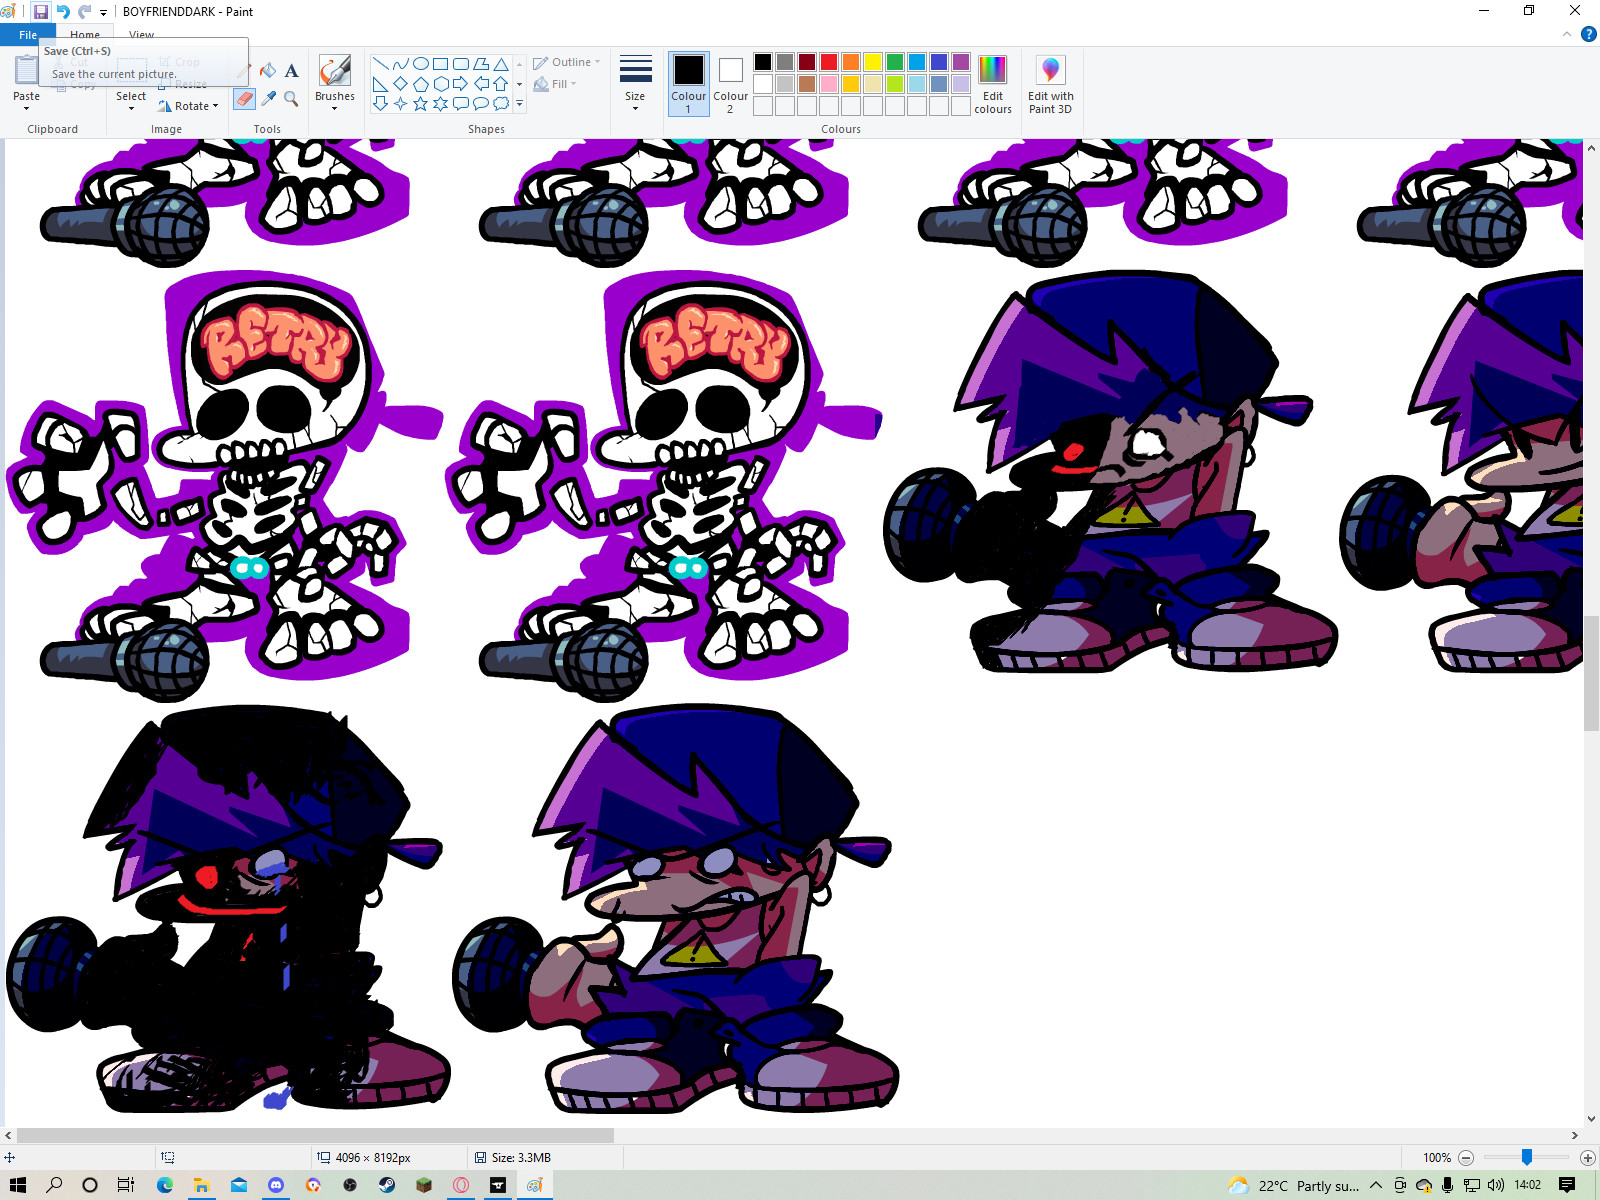This screenshot has height=1200, width=1600.
Task: Click the Save icon in title bar
Action: pos(41,12)
